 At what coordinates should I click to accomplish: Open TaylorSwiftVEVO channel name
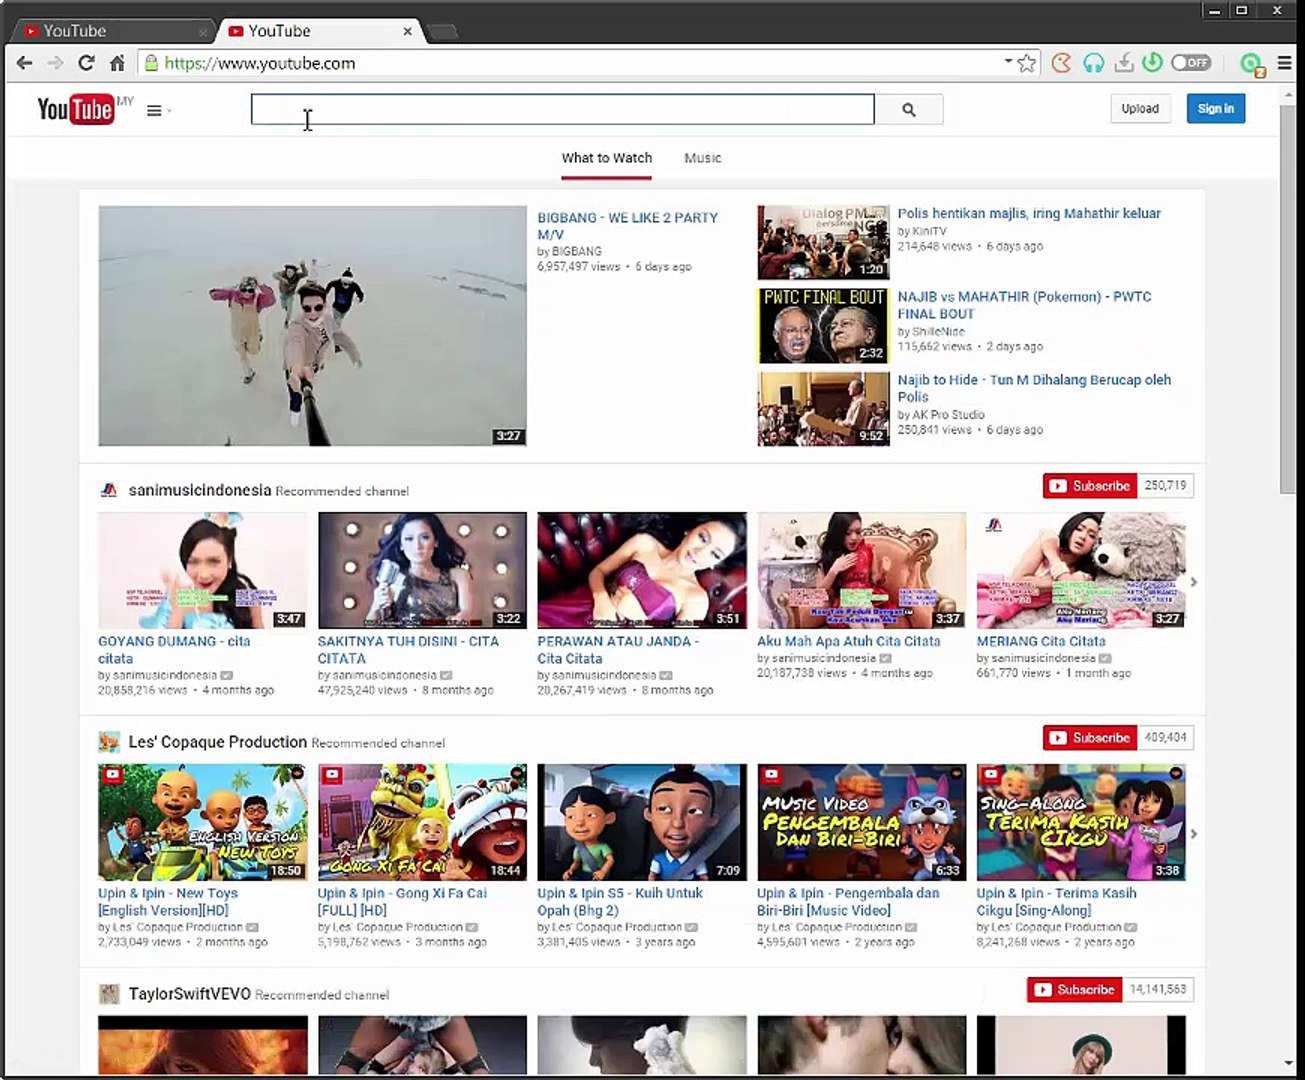pyautogui.click(x=189, y=994)
